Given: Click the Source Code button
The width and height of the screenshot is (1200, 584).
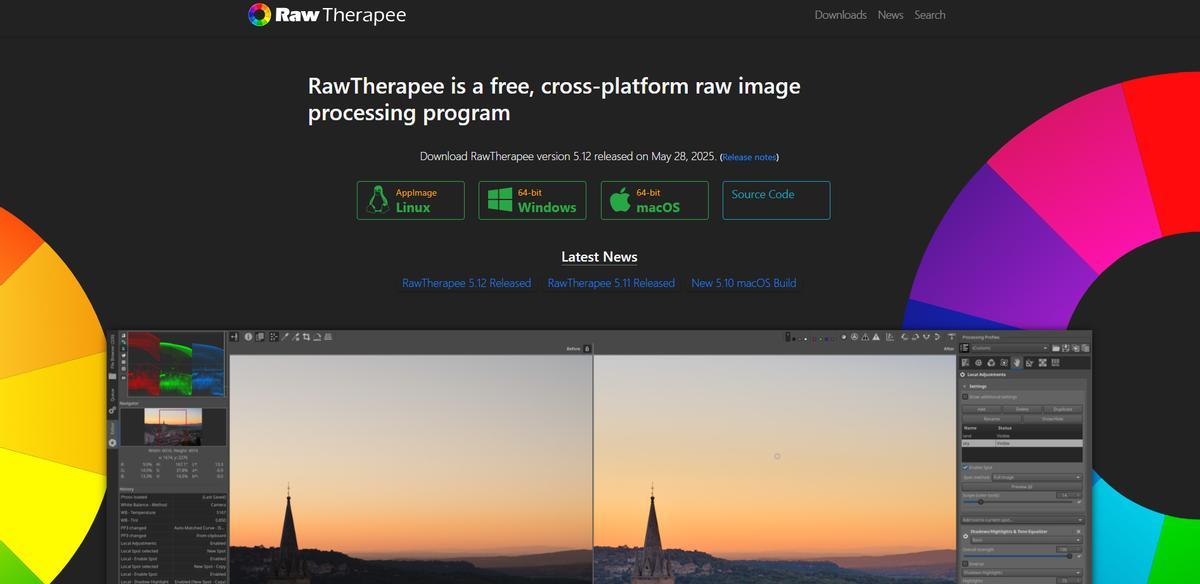Looking at the screenshot, I should point(776,200).
